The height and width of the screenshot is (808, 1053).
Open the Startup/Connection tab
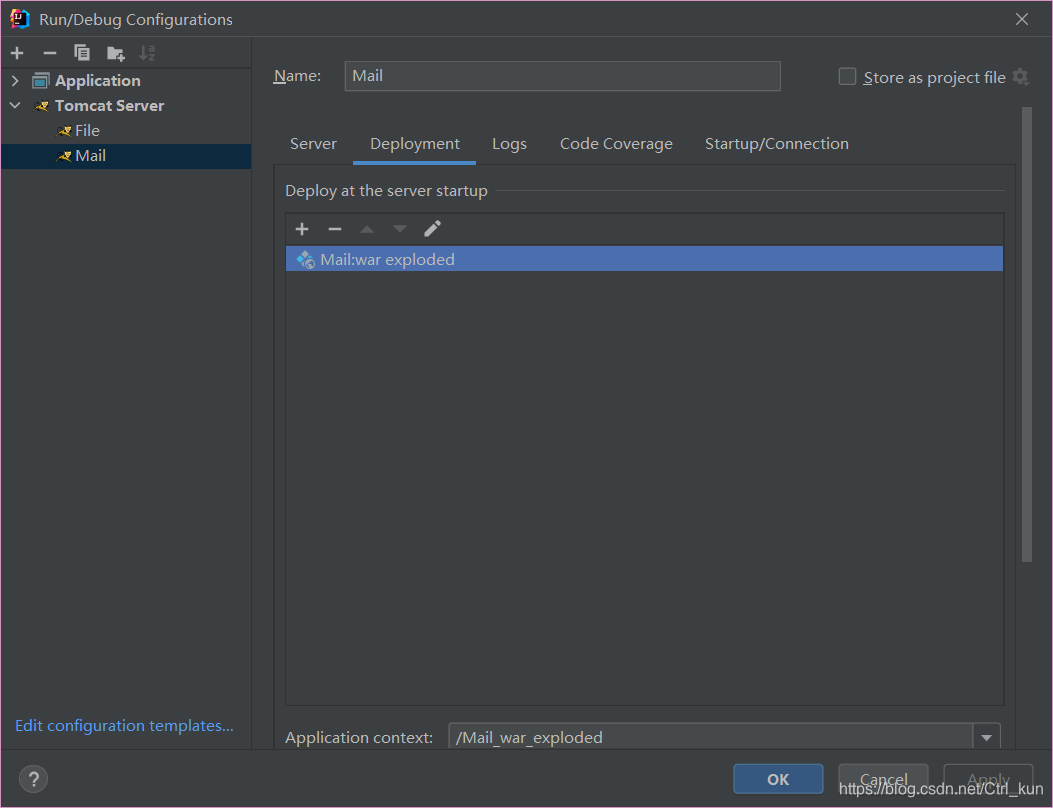776,144
